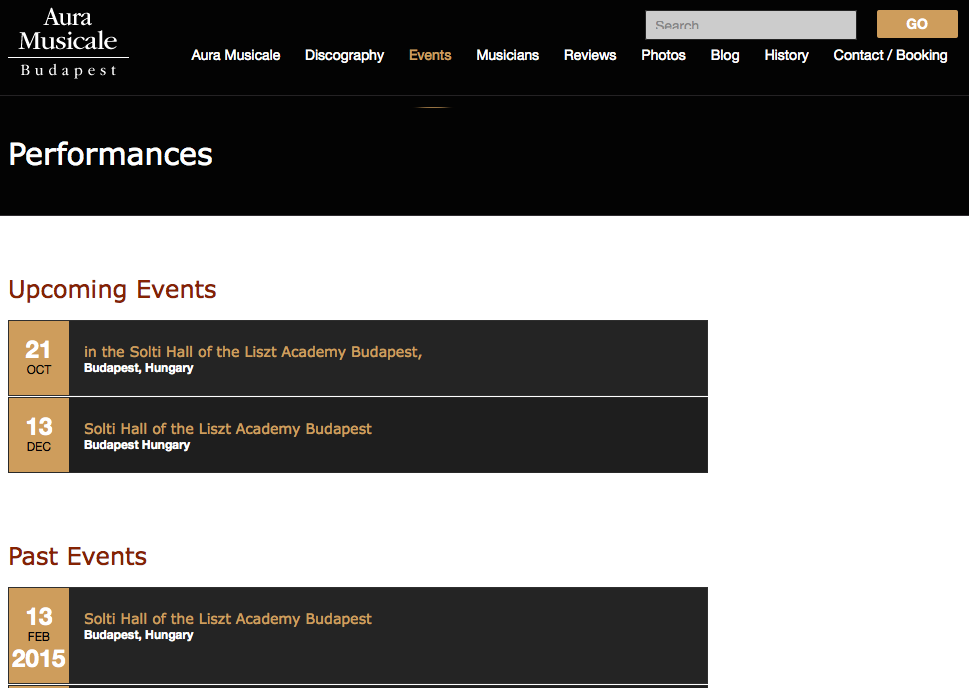The height and width of the screenshot is (688, 969).
Task: Navigate to Photos
Action: click(663, 55)
